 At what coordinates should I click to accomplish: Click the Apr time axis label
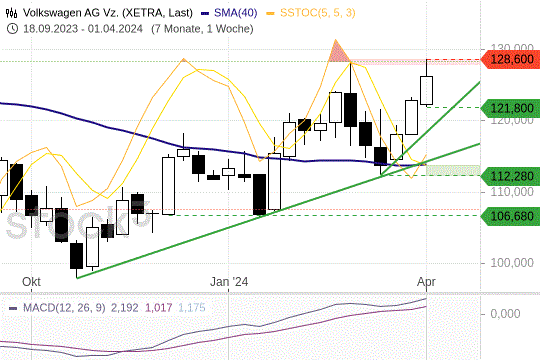click(426, 282)
